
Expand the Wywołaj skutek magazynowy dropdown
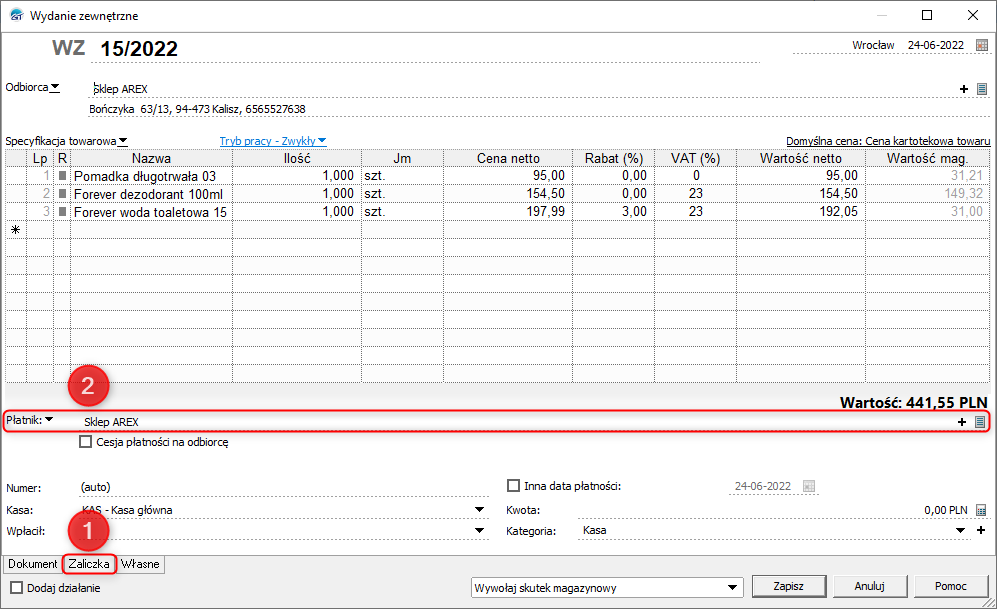coord(734,587)
